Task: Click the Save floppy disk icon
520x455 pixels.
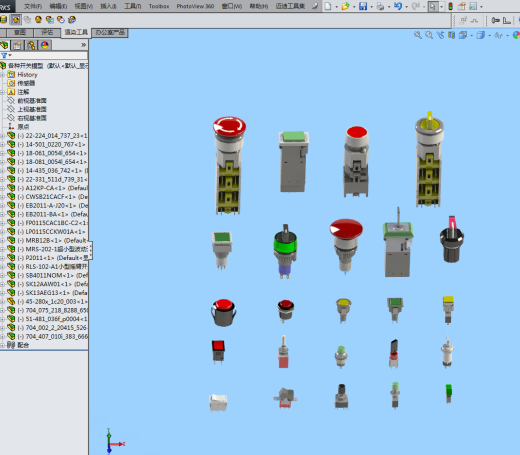Action: coord(363,6)
